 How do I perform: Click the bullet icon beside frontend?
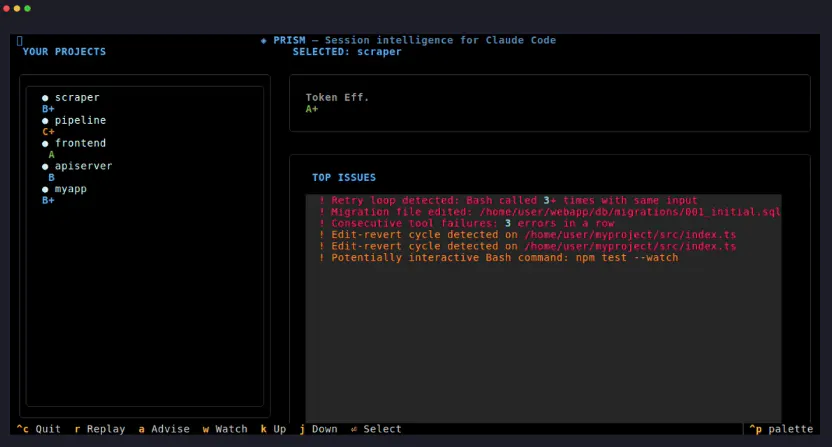click(45, 144)
